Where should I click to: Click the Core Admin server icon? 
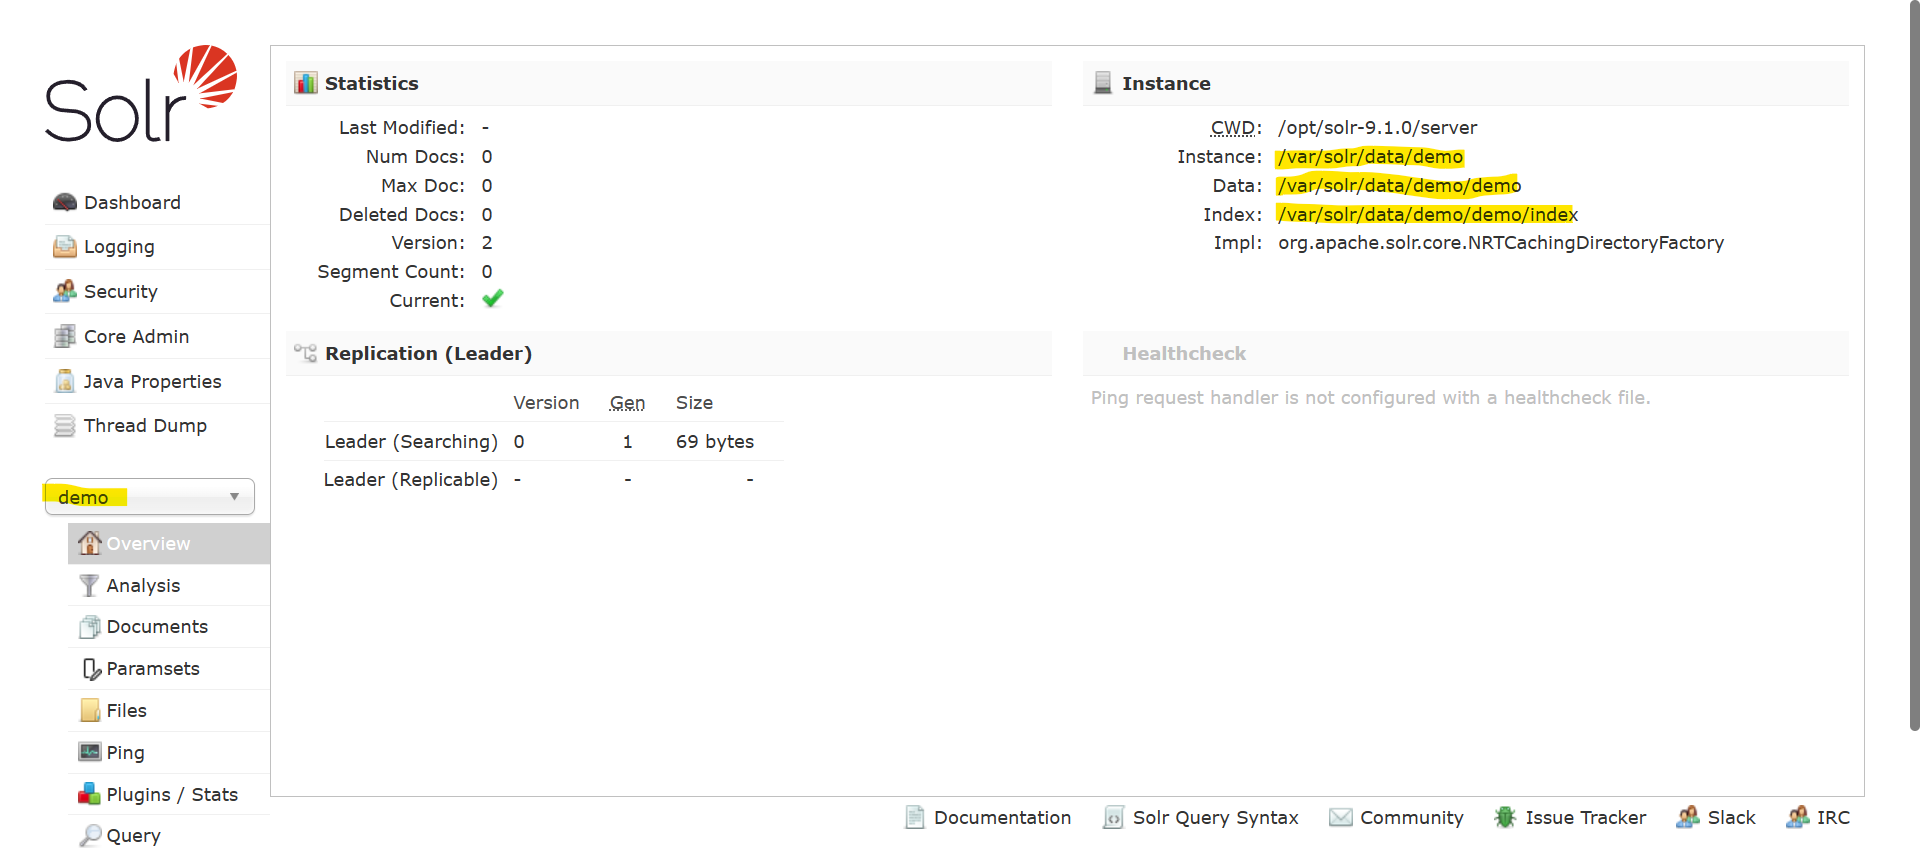pos(65,336)
